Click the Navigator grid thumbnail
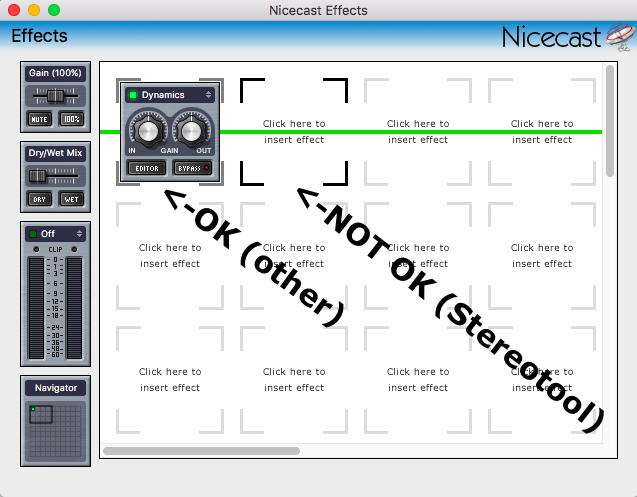This screenshot has height=497, width=637. tap(55, 432)
